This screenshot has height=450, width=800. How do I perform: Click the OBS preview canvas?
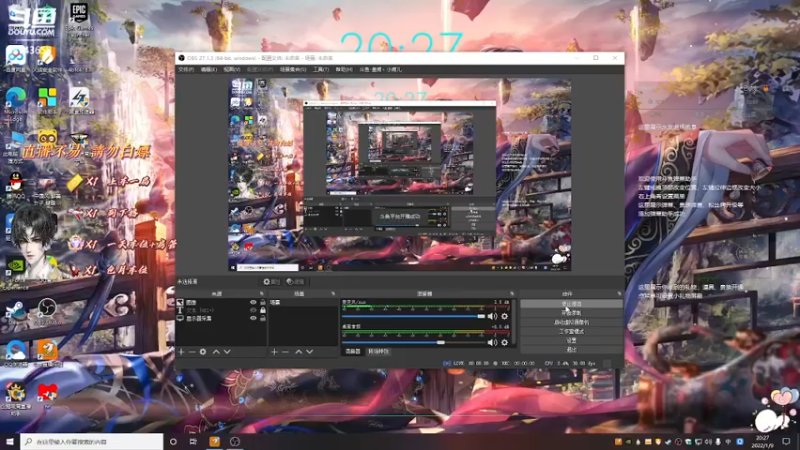[x=399, y=175]
